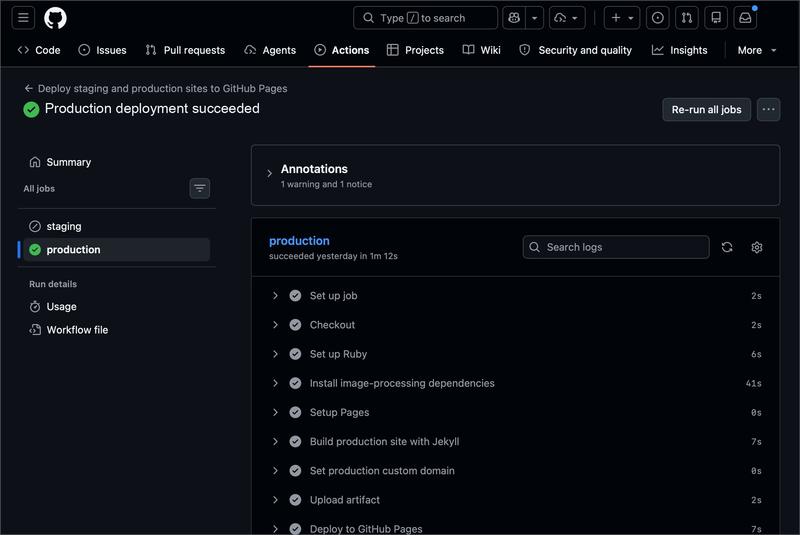Click the Set up job success icon
Image resolution: width=800 pixels, height=535 pixels.
click(x=295, y=296)
